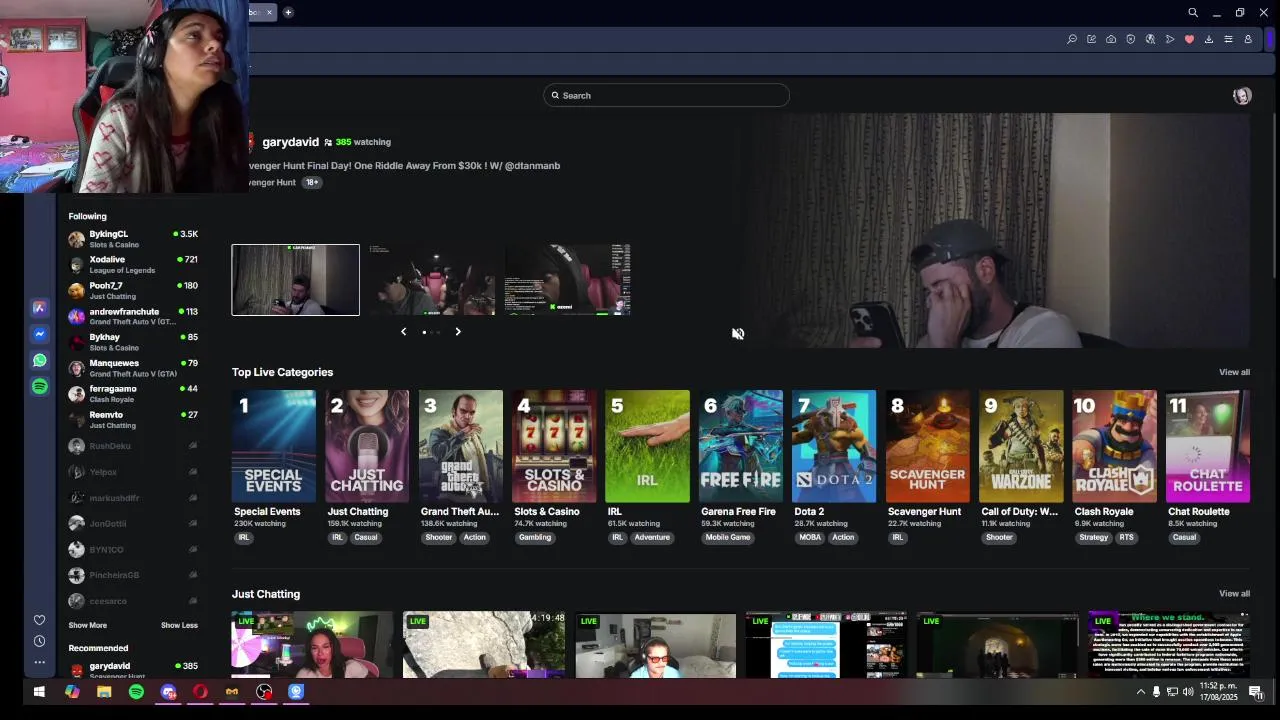The height and width of the screenshot is (720, 1280).
Task: Click Show Less under Following
Action: click(179, 625)
